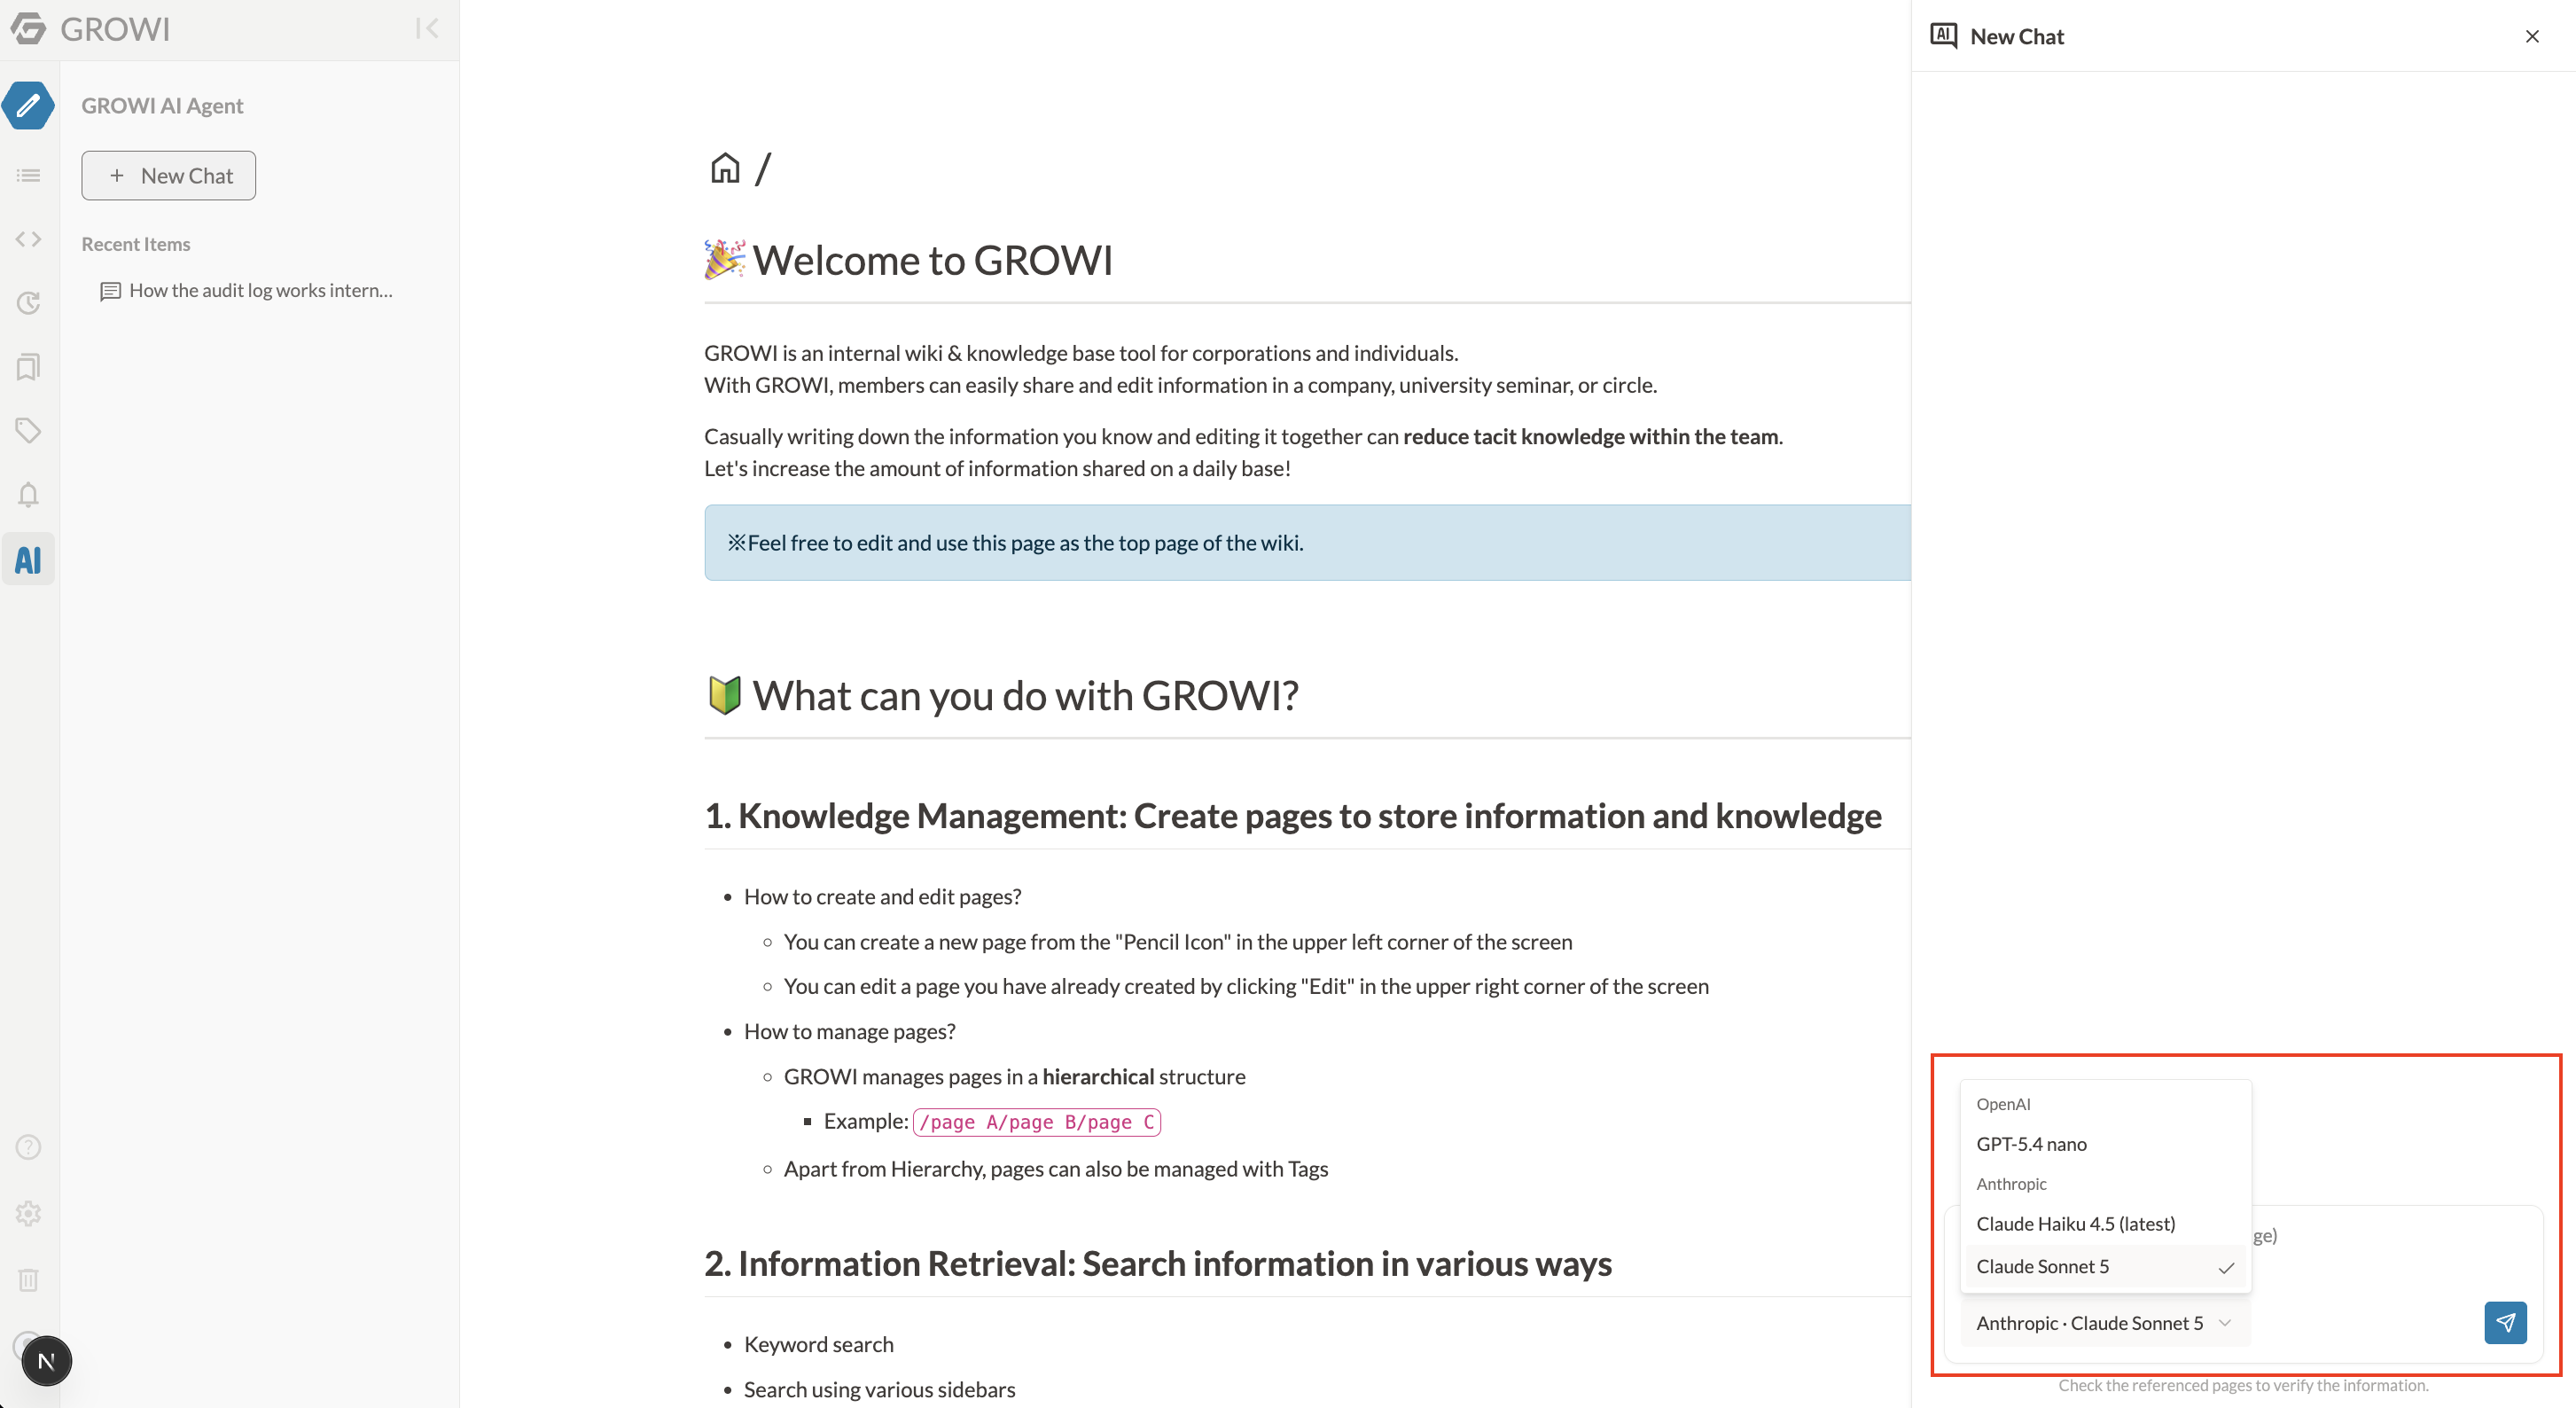Show recent changes via the clock icon
Viewport: 2576px width, 1408px height.
(28, 303)
